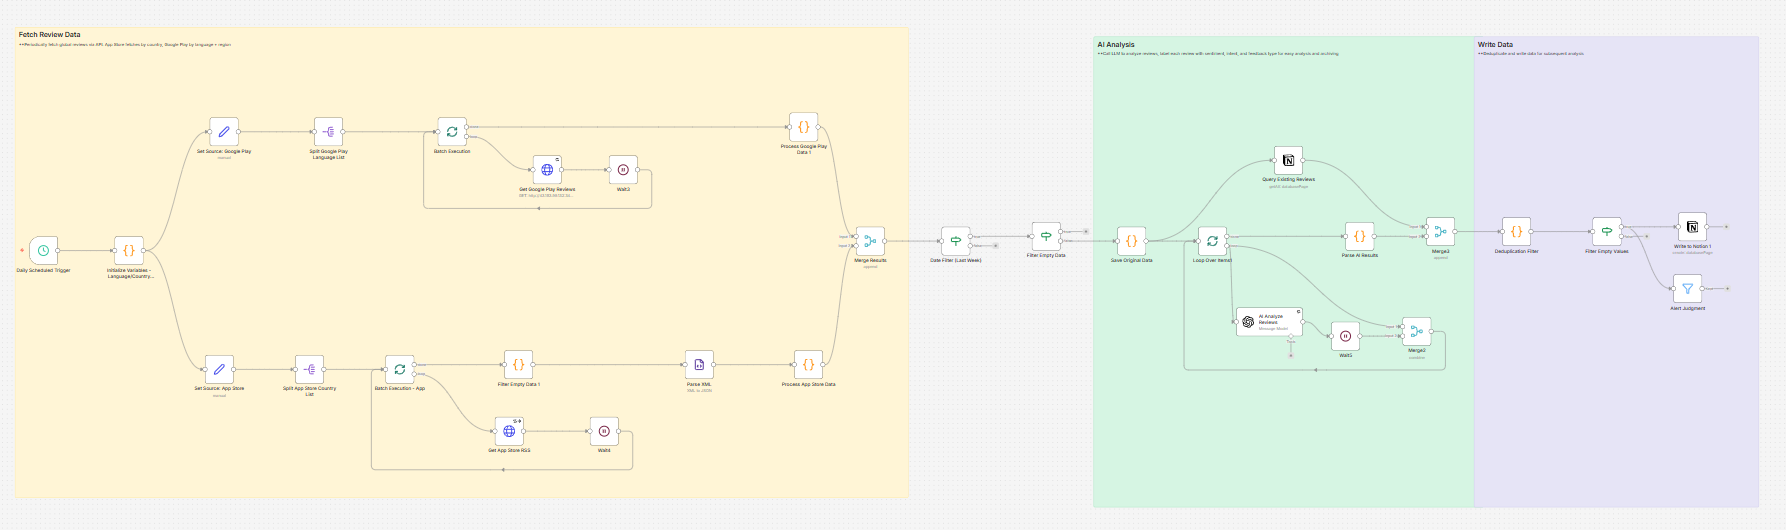The width and height of the screenshot is (1786, 530).
Task: Click the Get Google Play Reviews HTTP node
Action: coord(547,170)
